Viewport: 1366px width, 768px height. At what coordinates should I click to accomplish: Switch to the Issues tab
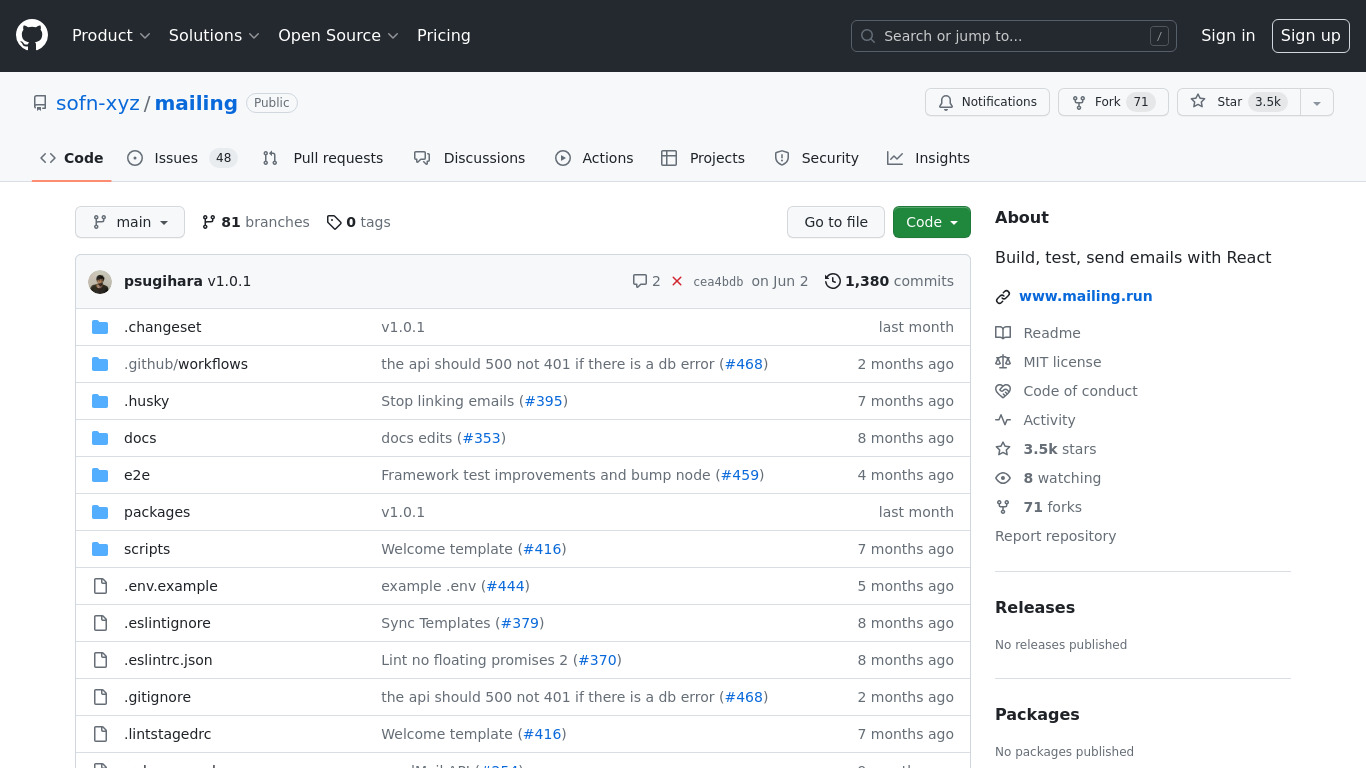[x=182, y=158]
